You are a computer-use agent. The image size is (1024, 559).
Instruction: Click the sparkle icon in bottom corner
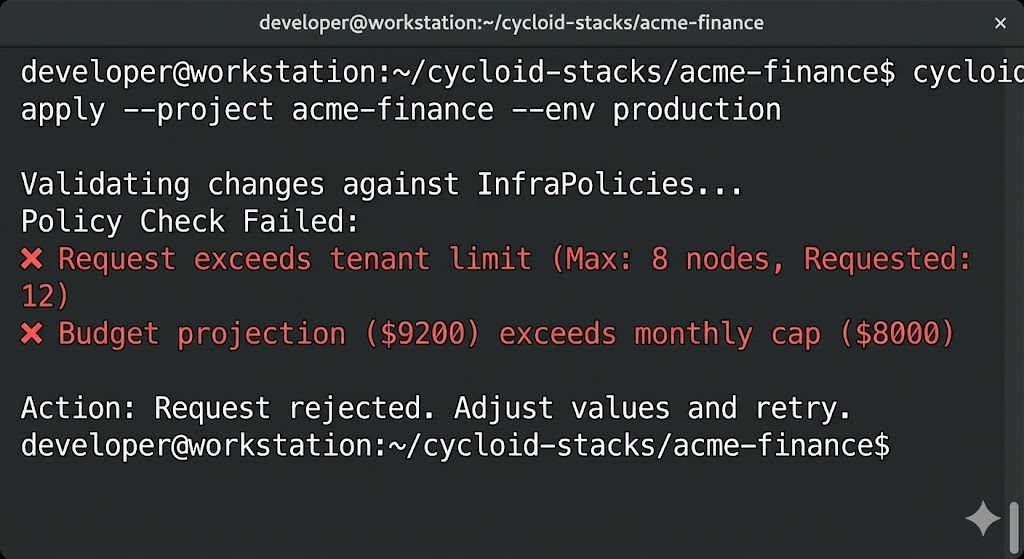983,518
